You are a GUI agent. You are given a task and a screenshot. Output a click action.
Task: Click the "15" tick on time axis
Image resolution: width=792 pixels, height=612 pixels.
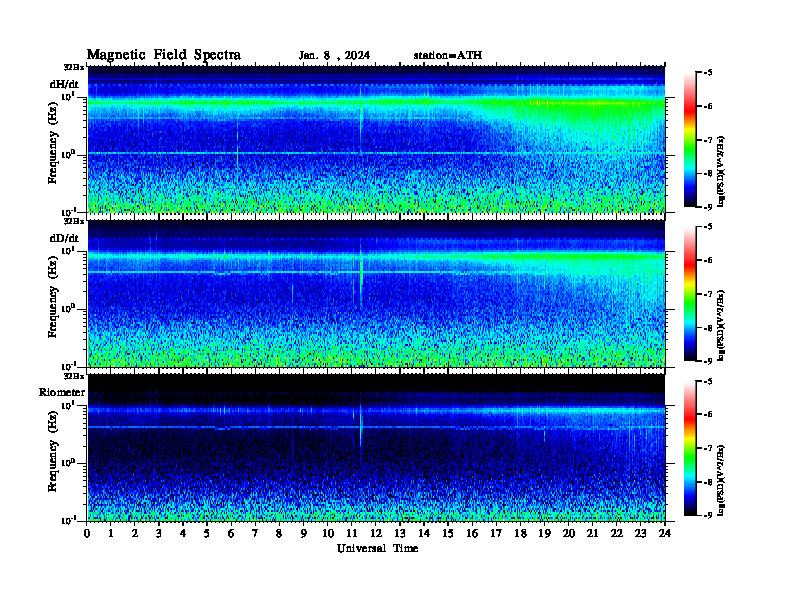click(x=448, y=533)
